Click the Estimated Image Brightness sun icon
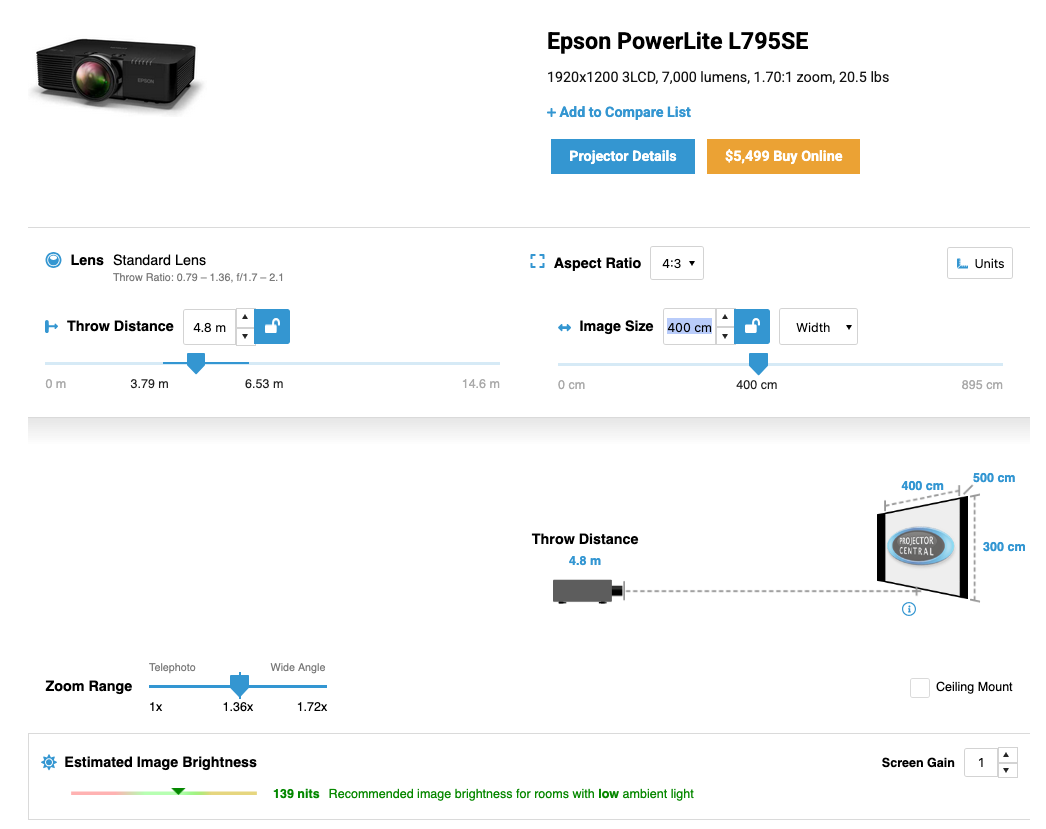 coord(49,762)
